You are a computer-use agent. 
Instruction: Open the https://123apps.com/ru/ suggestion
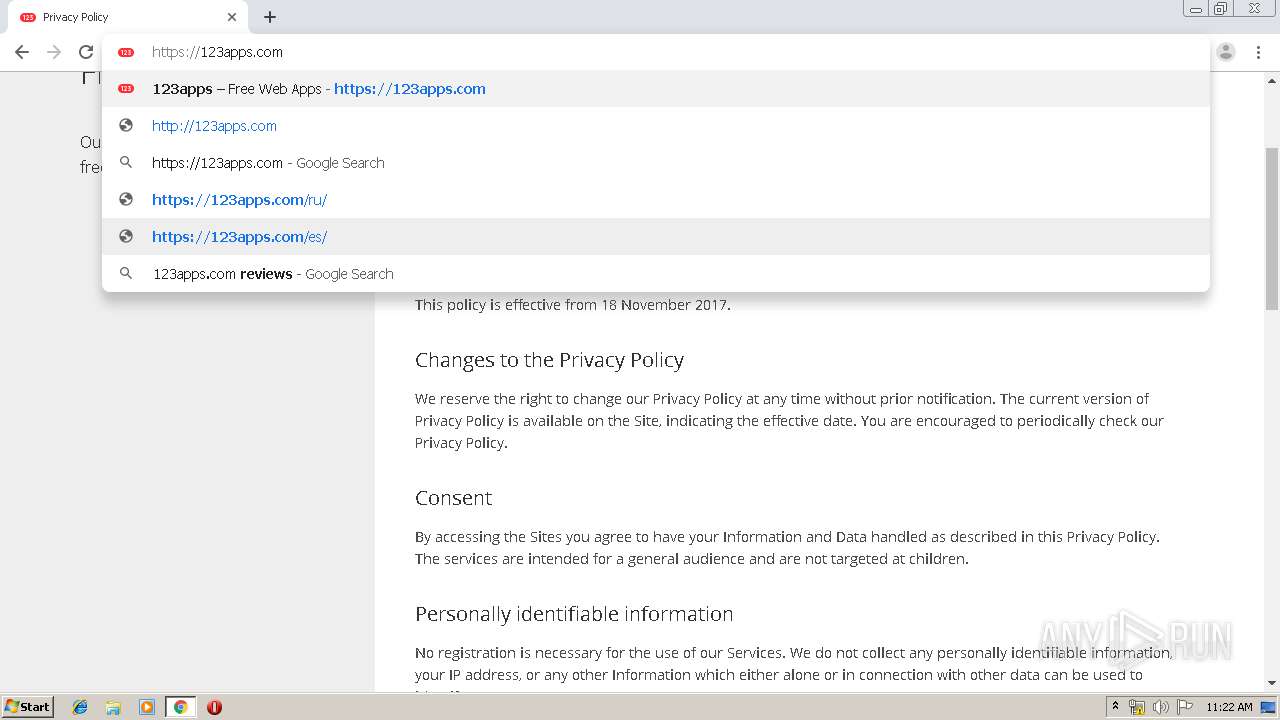(x=239, y=200)
